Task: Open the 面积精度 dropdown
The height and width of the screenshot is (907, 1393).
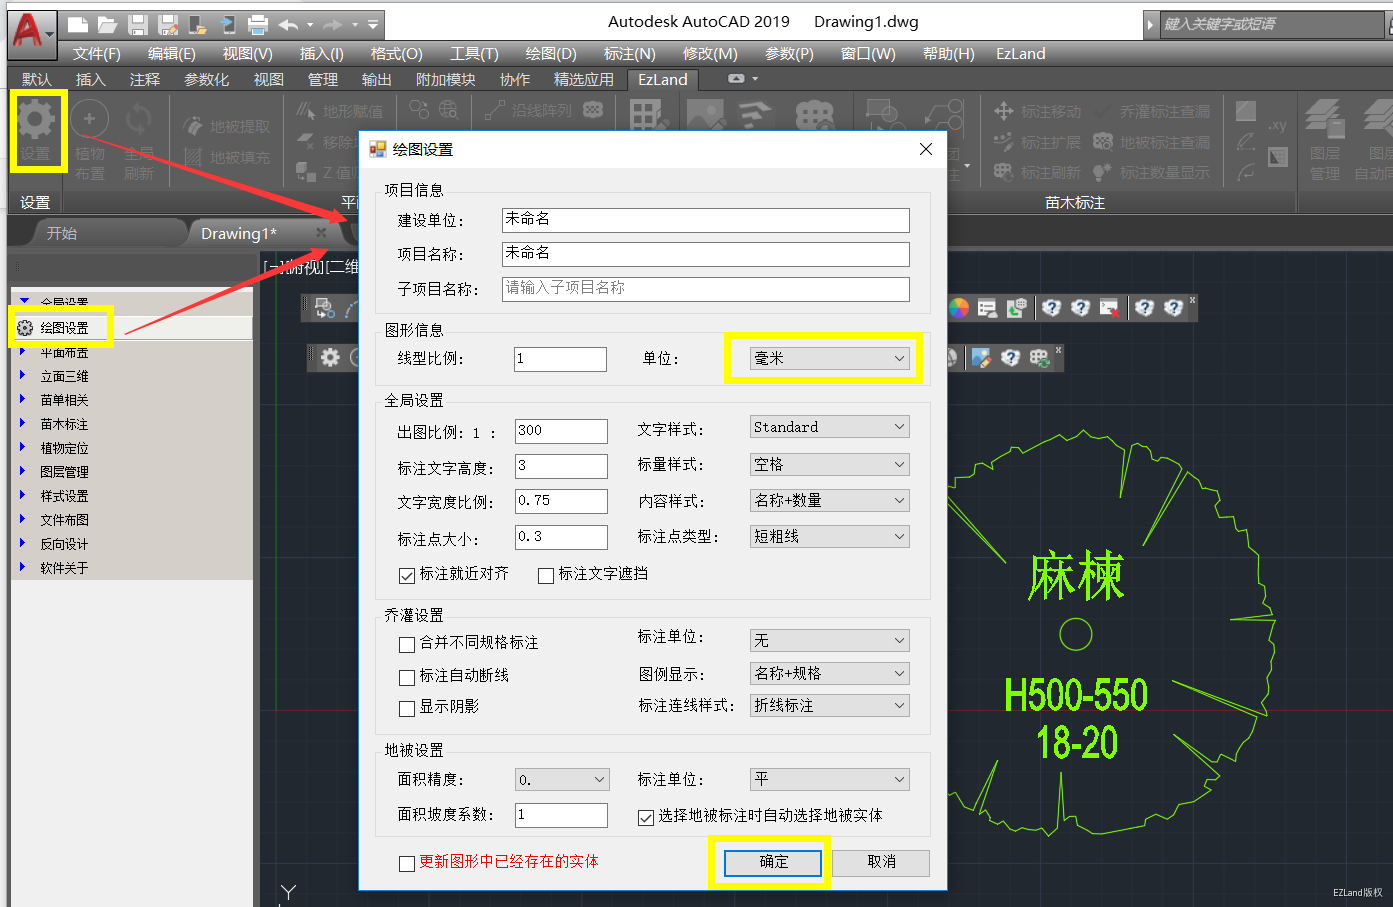Action: click(x=561, y=779)
